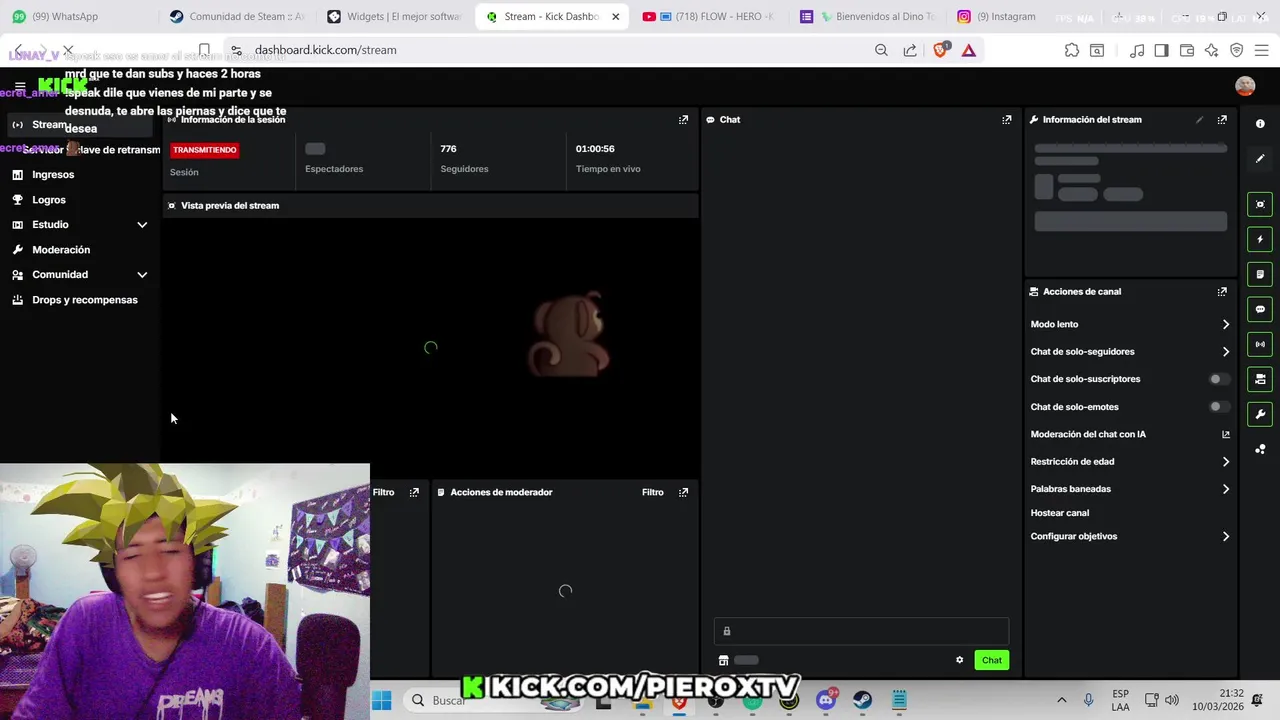This screenshot has width=1280, height=720.
Task: Open Ingresos in the sidebar
Action: pyautogui.click(x=53, y=174)
